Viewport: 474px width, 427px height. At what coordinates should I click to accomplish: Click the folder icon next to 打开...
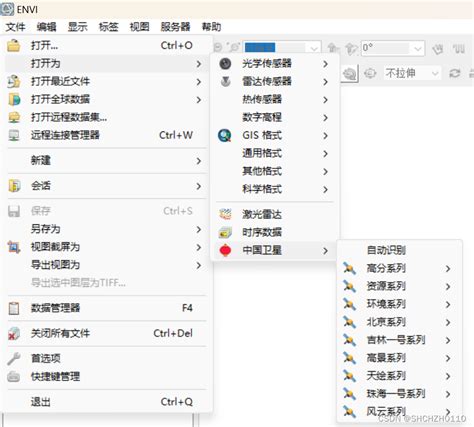14,45
